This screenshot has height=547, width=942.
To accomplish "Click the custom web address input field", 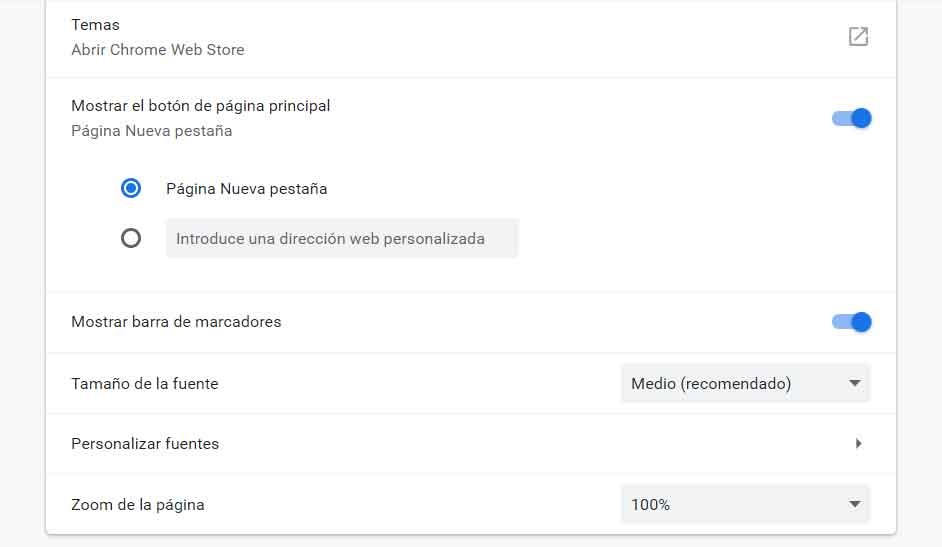I will (x=342, y=239).
